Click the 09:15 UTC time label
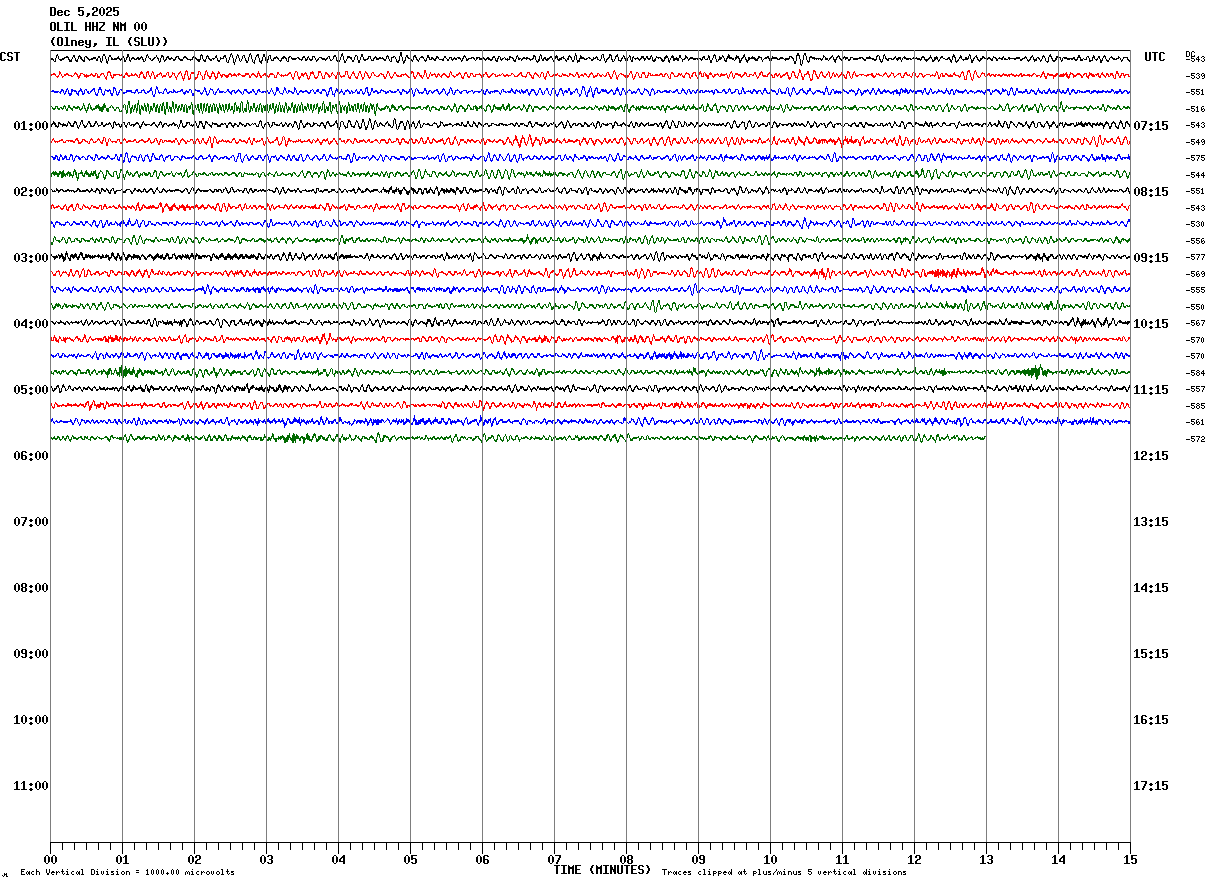The image size is (1210, 886). [x=1152, y=258]
